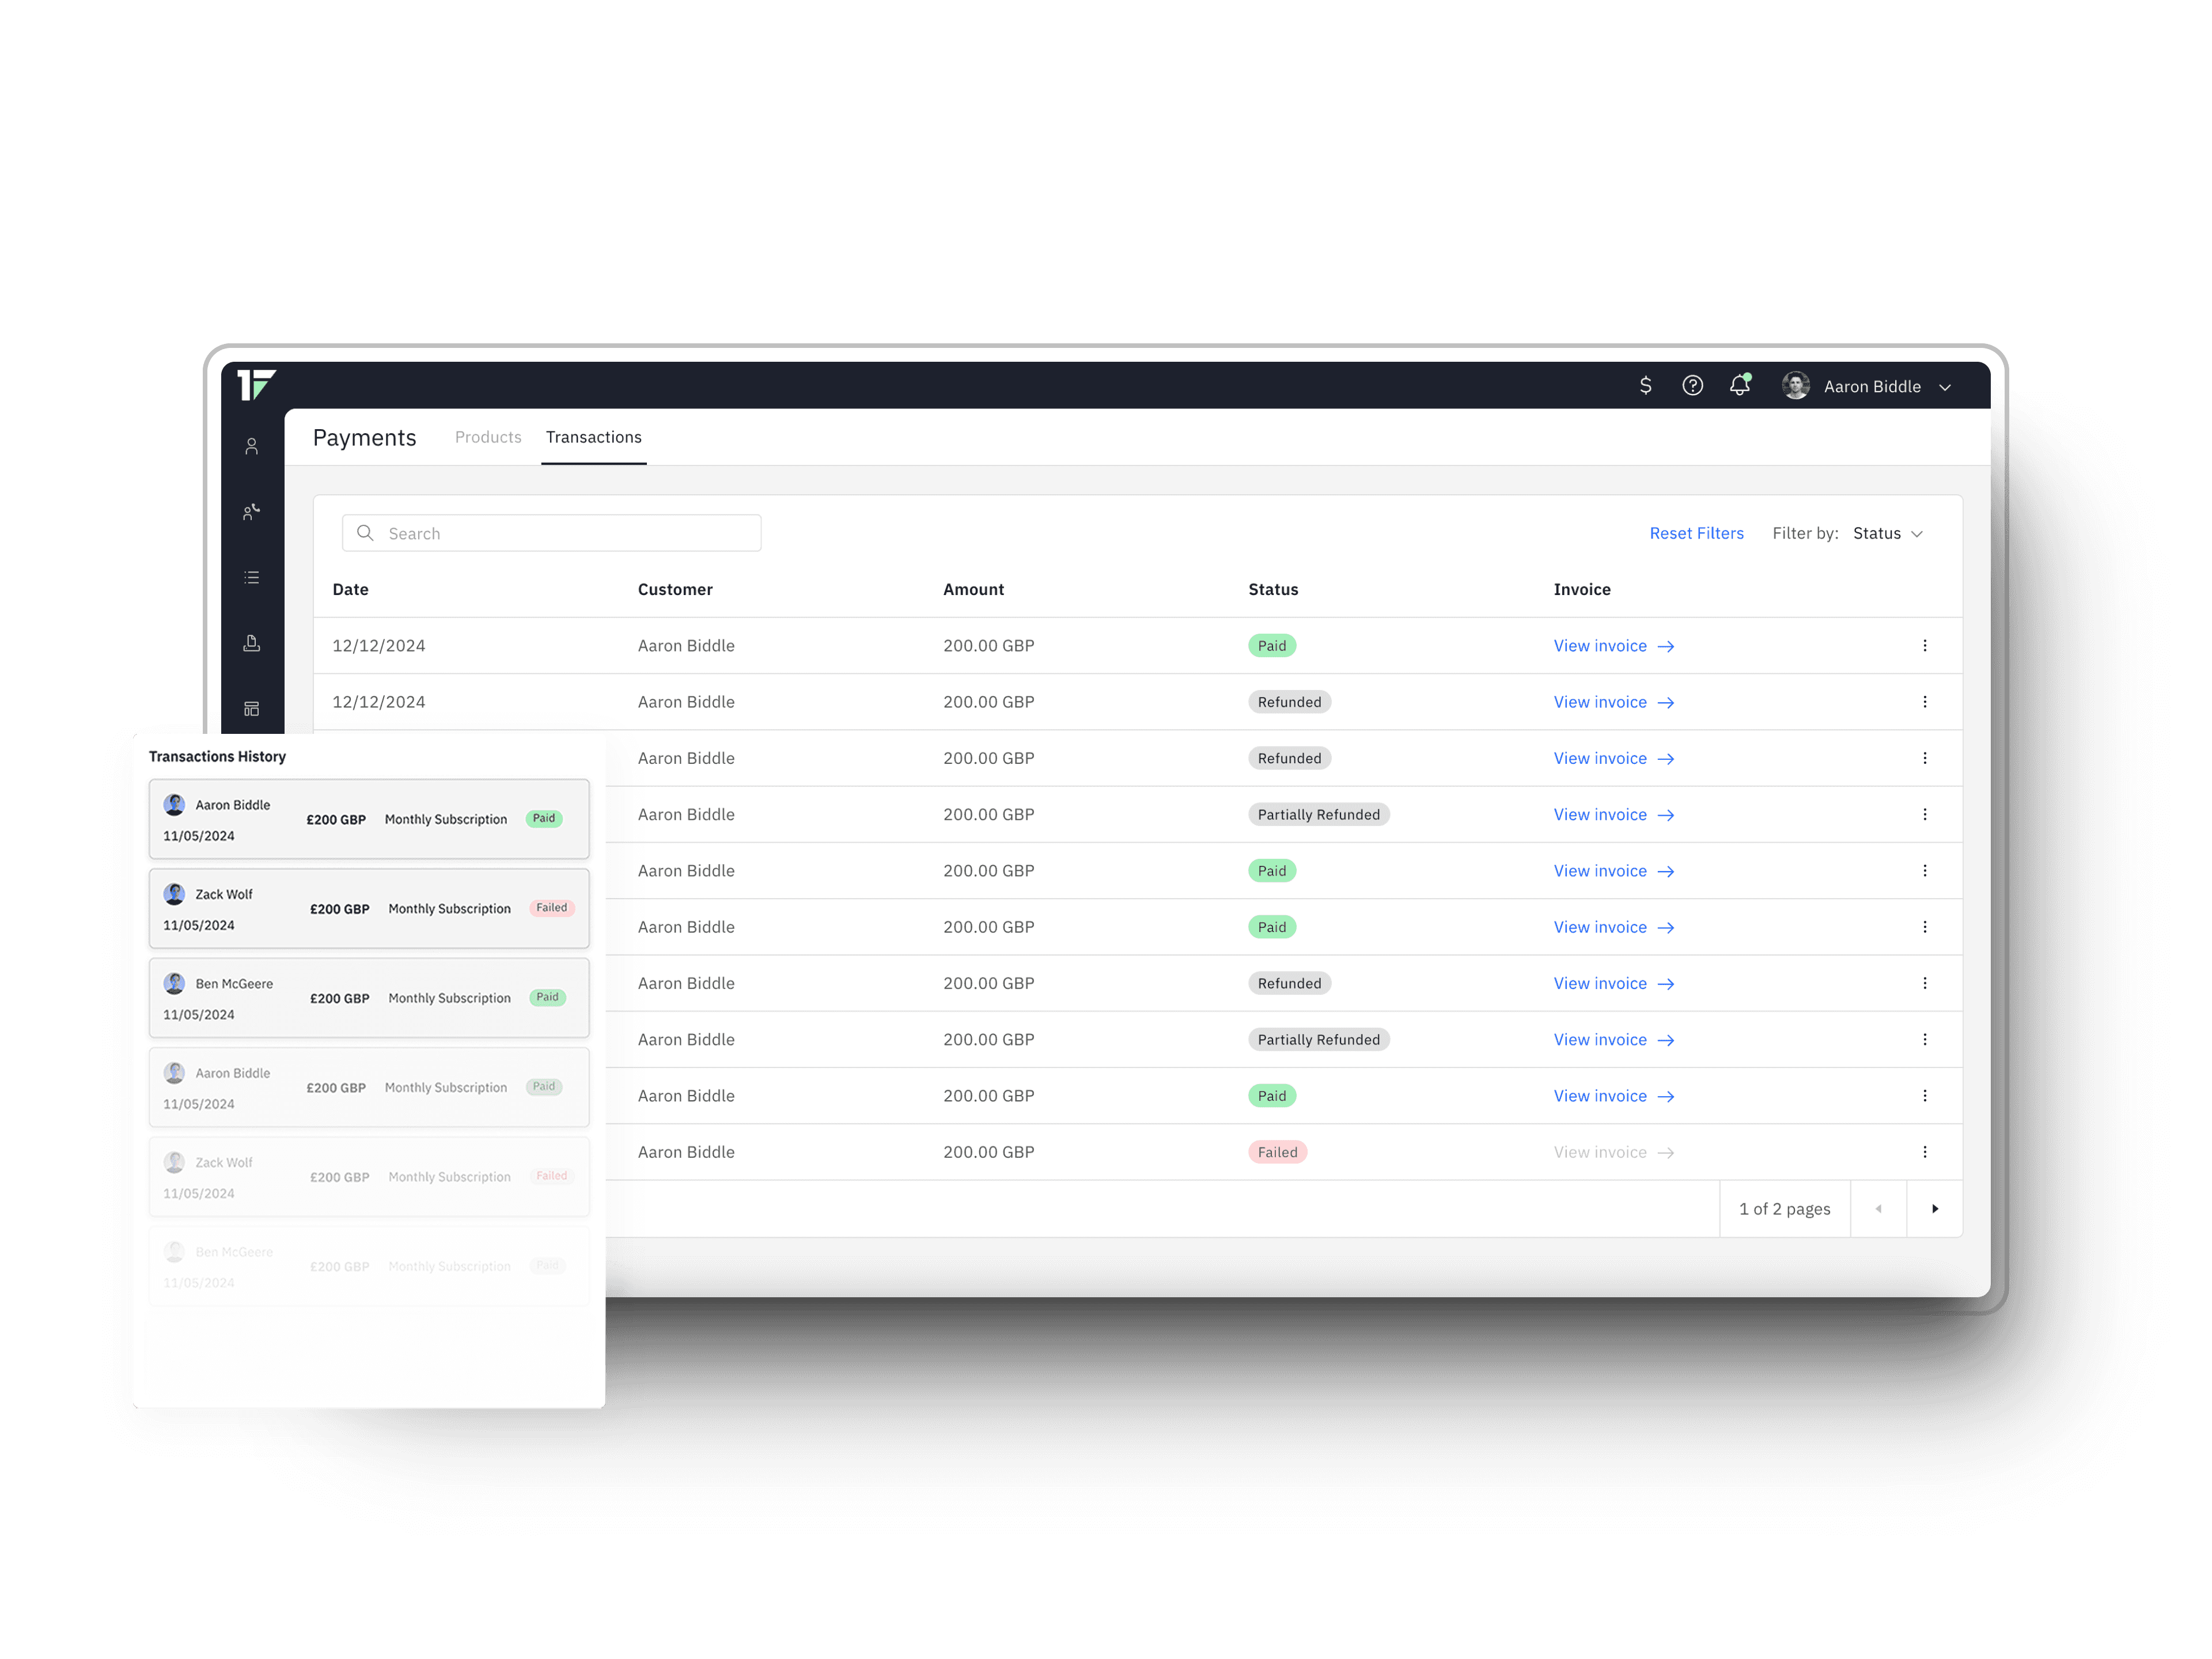View the invoice for the 12/12/2024 Paid row
The height and width of the screenshot is (1659, 2212).
click(1614, 646)
